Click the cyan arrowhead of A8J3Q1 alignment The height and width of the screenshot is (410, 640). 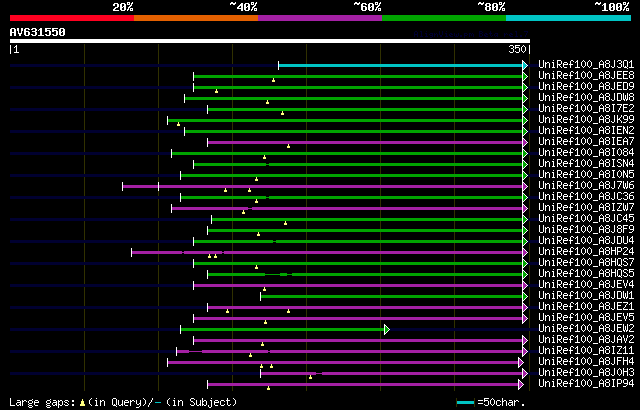tap(525, 65)
